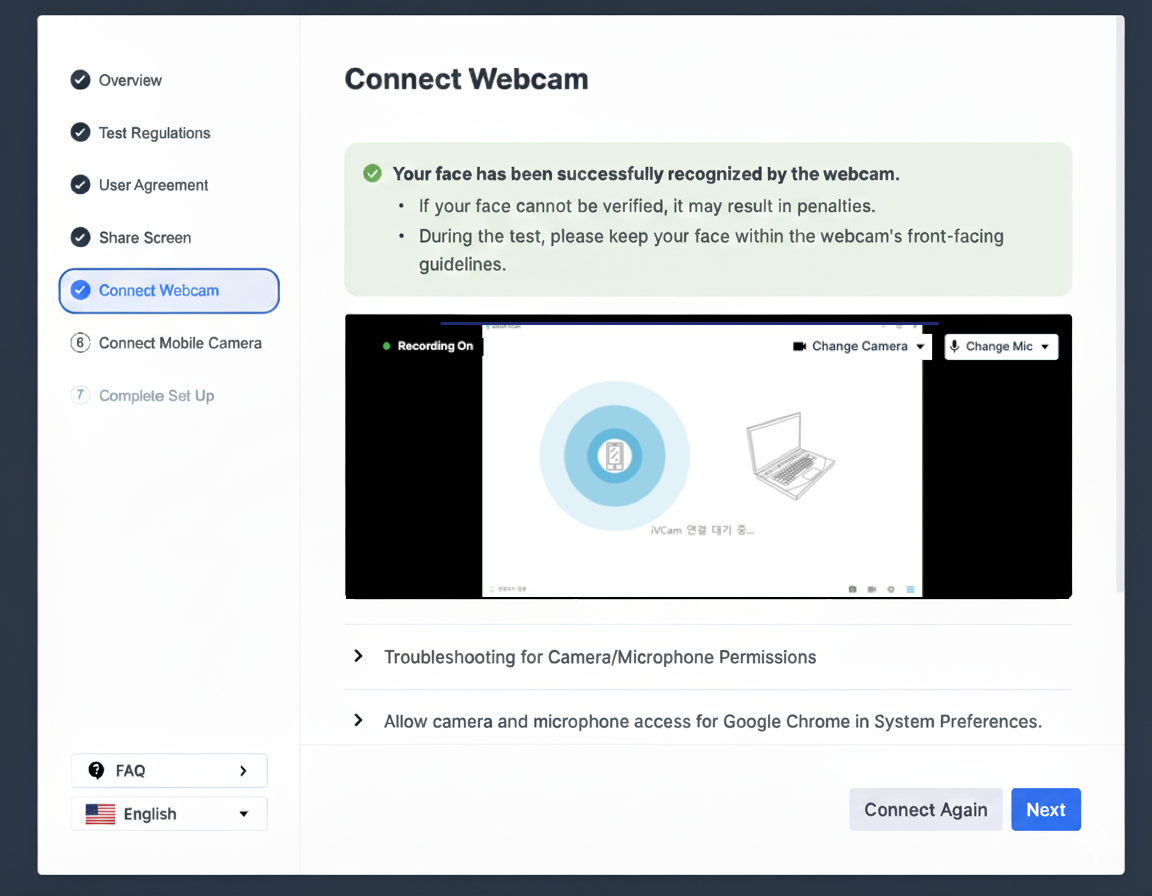Open the FAQ link

(169, 770)
